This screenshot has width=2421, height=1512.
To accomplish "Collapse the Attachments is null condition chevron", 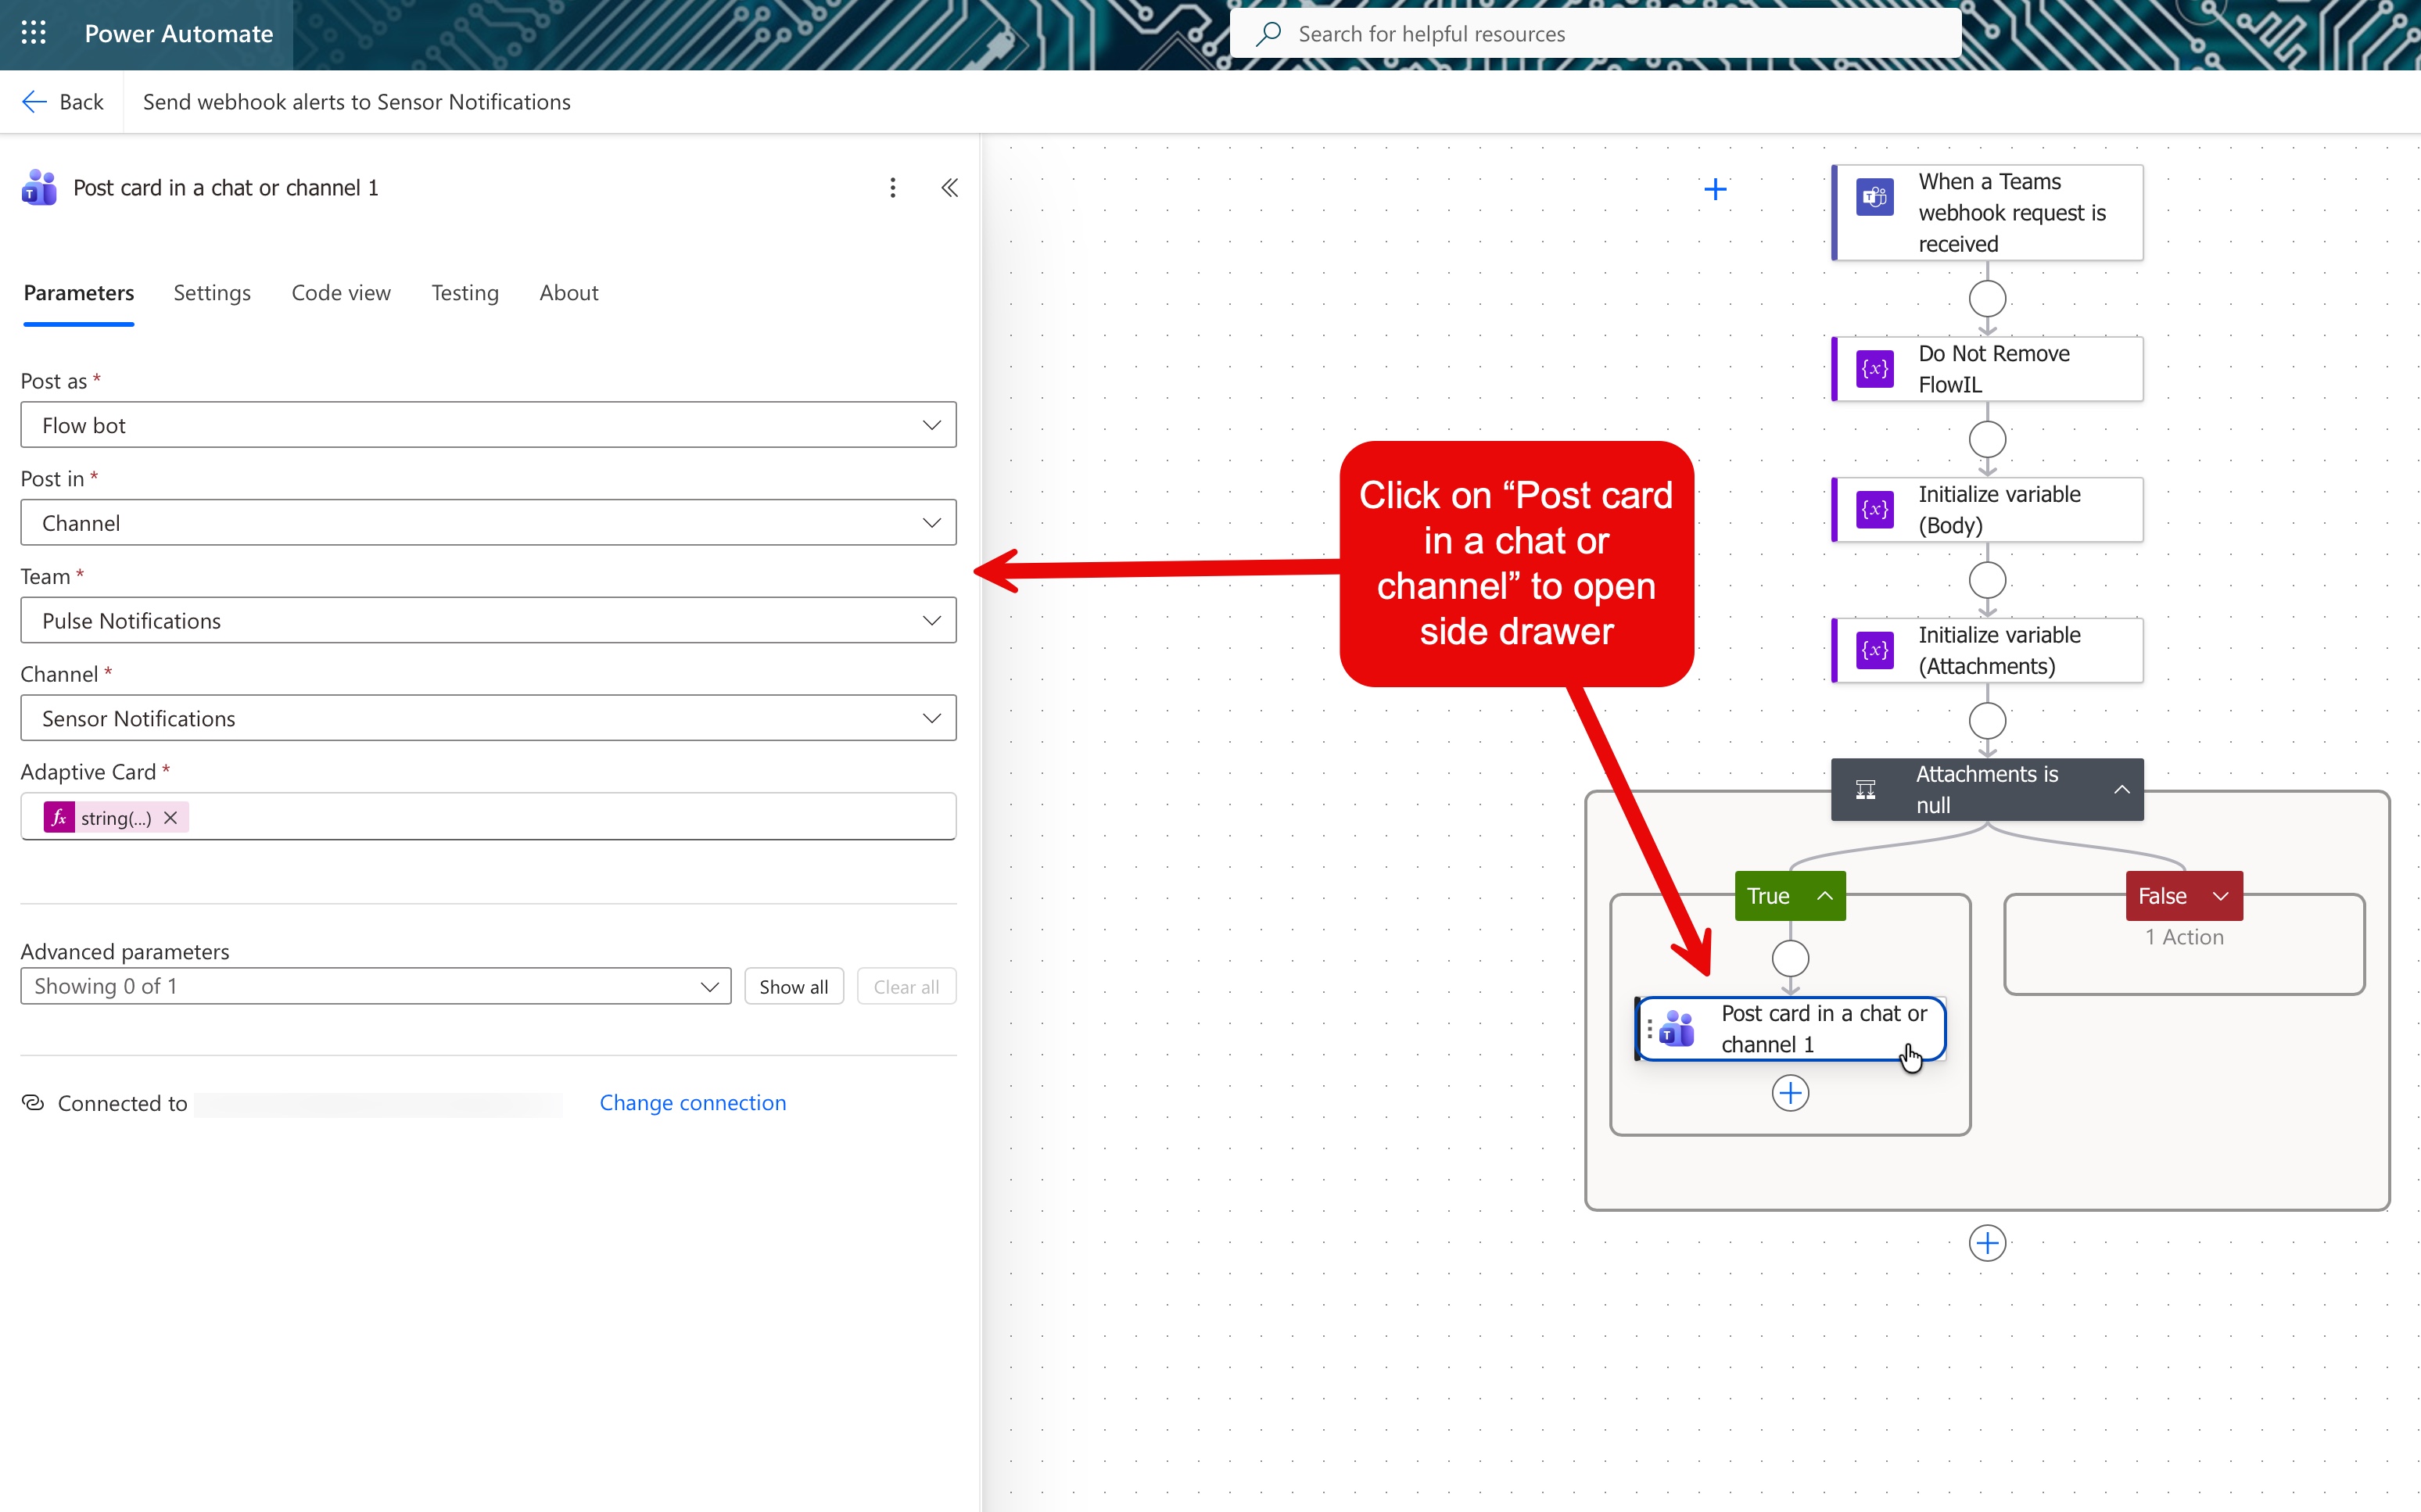I will click(2121, 790).
